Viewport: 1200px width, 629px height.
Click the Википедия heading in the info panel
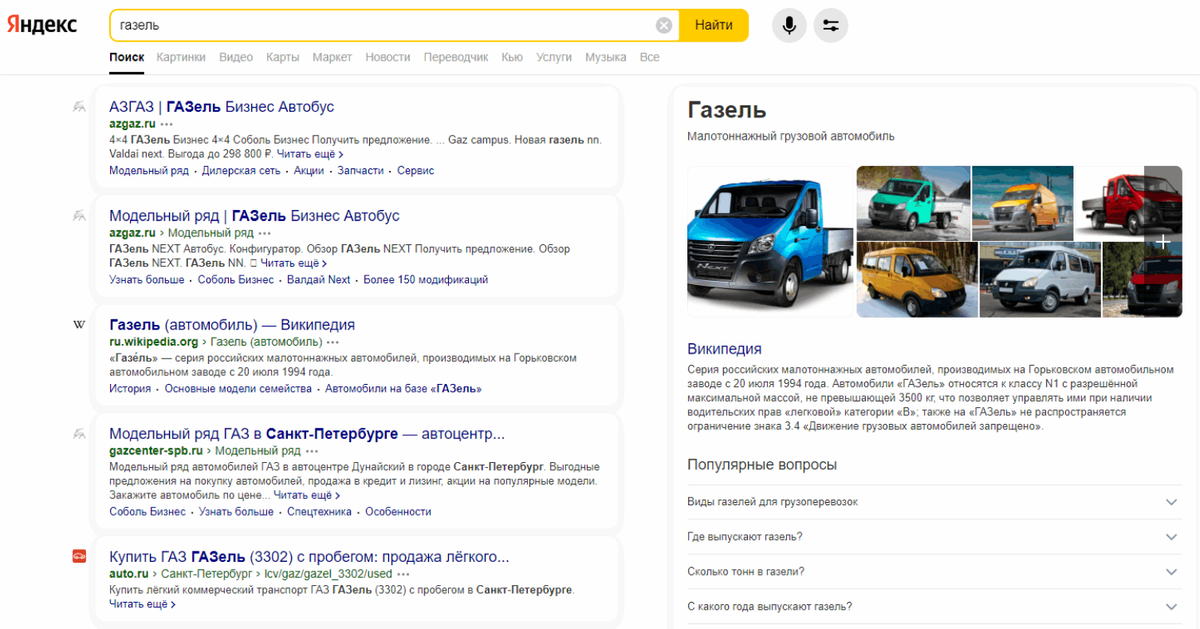tap(724, 349)
